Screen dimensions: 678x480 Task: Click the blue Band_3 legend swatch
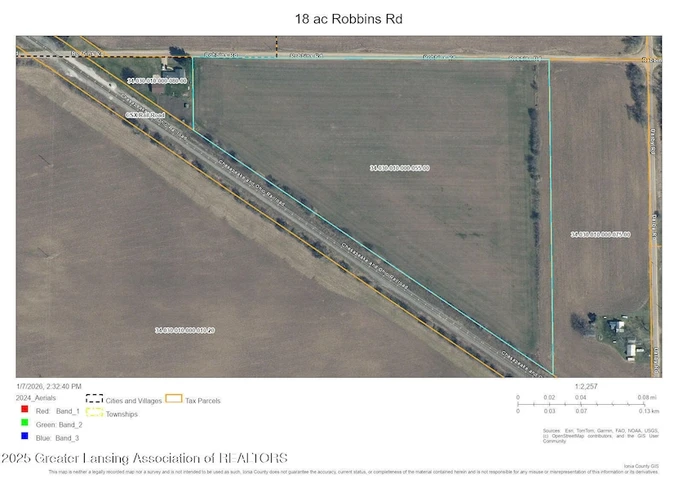22,438
